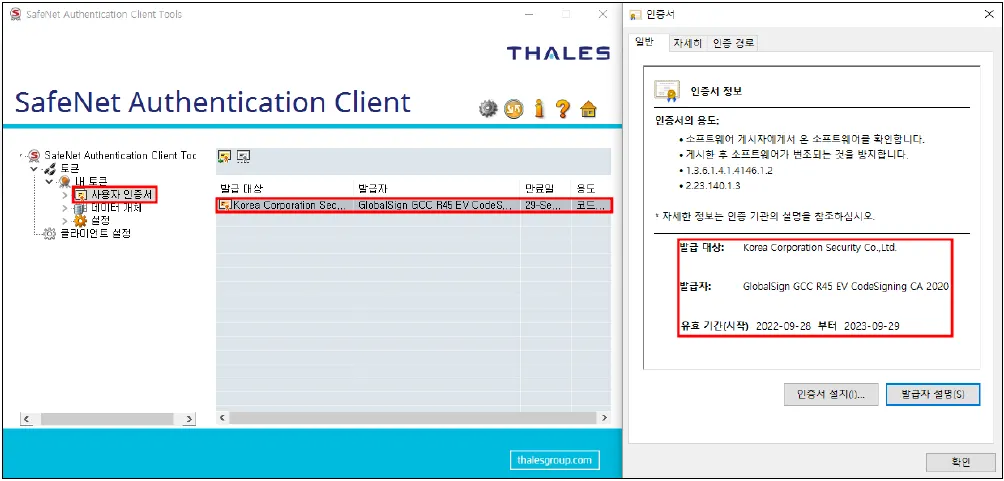1004x481 pixels.
Task: Select the 사용자 인증서 tree item
Action: click(122, 194)
